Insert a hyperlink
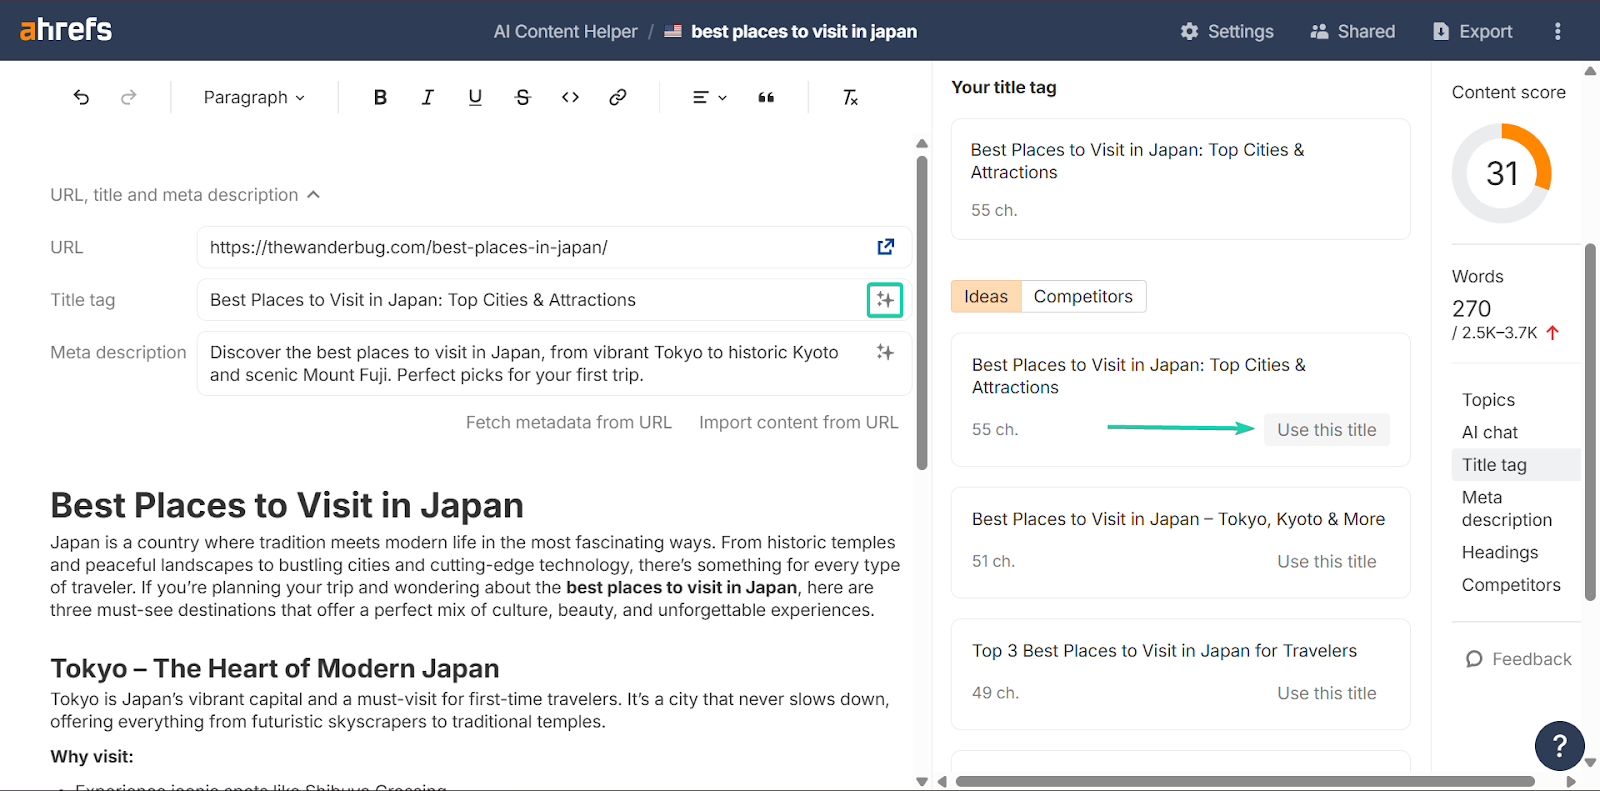Viewport: 1600px width, 791px height. click(618, 97)
